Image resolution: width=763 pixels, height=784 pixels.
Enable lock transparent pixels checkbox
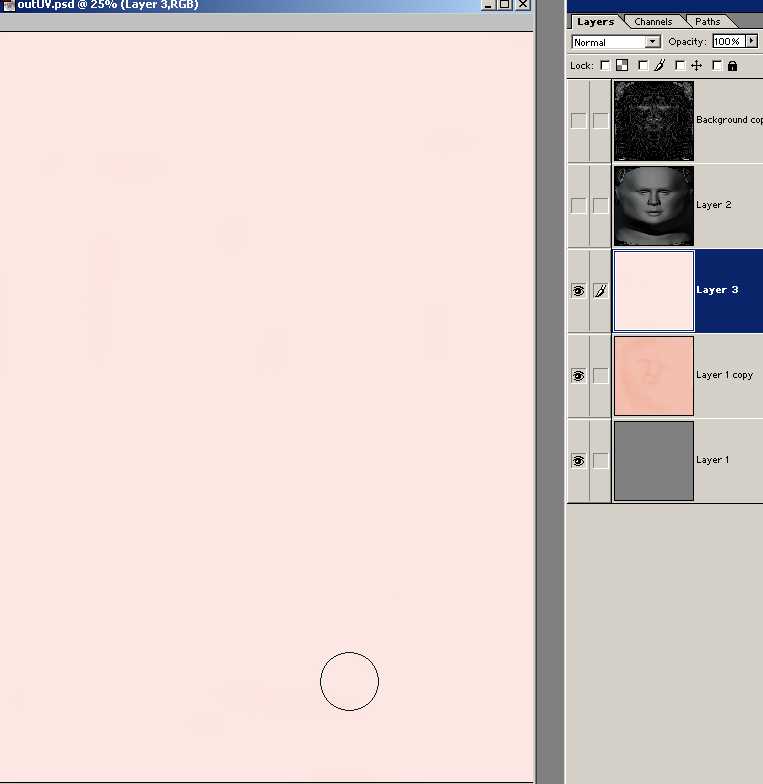point(605,66)
